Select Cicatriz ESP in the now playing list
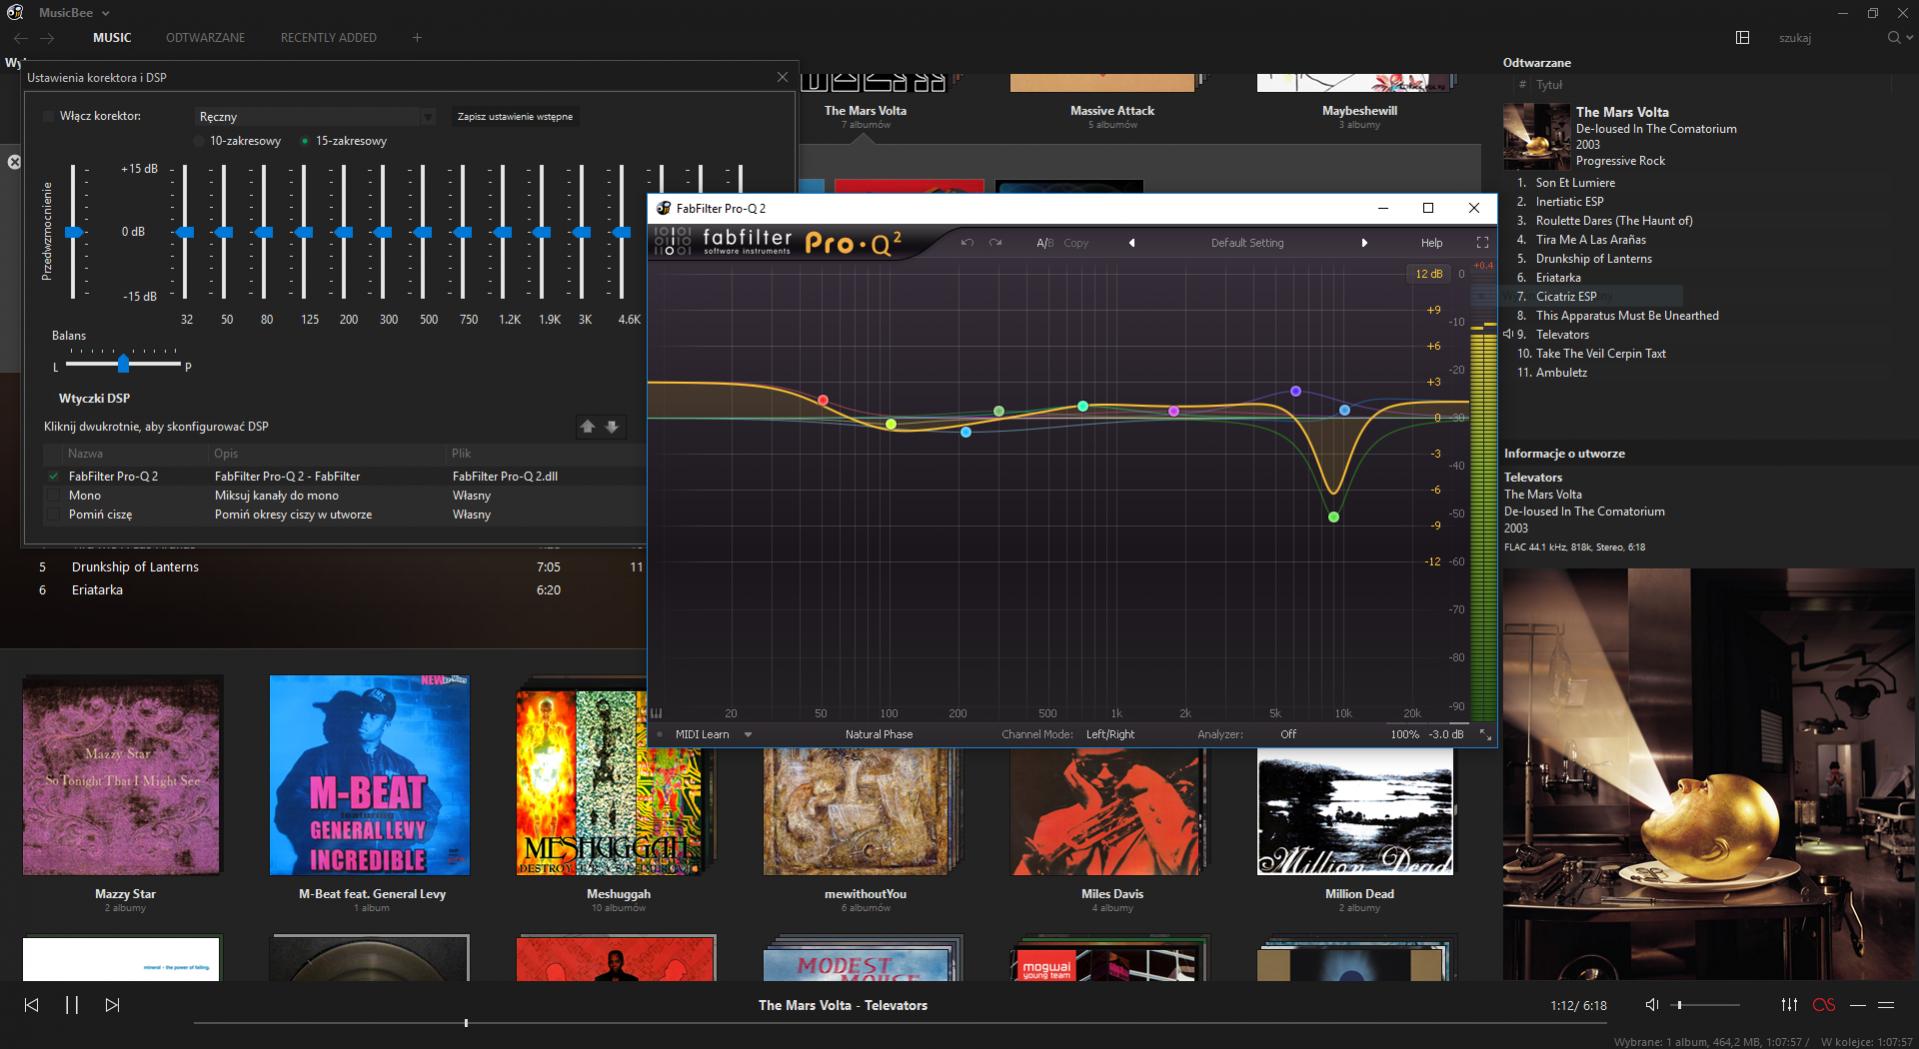Image resolution: width=1919 pixels, height=1049 pixels. pos(1566,297)
